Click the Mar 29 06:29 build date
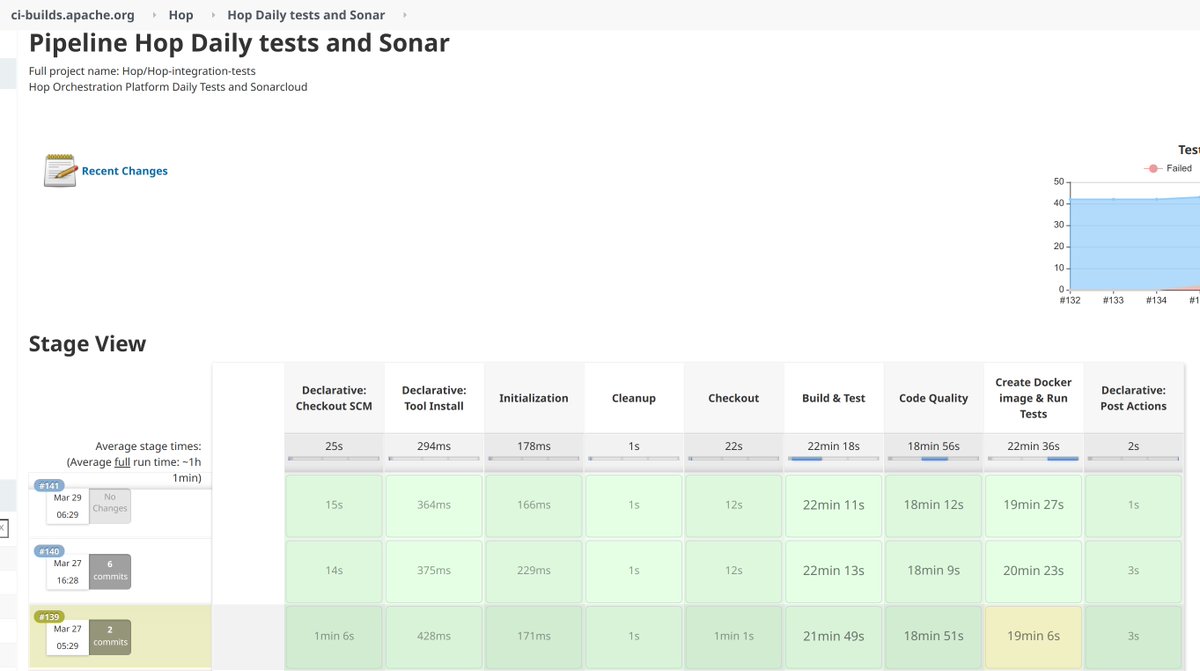Screen dimensions: 1200x671 pyautogui.click(x=68, y=506)
